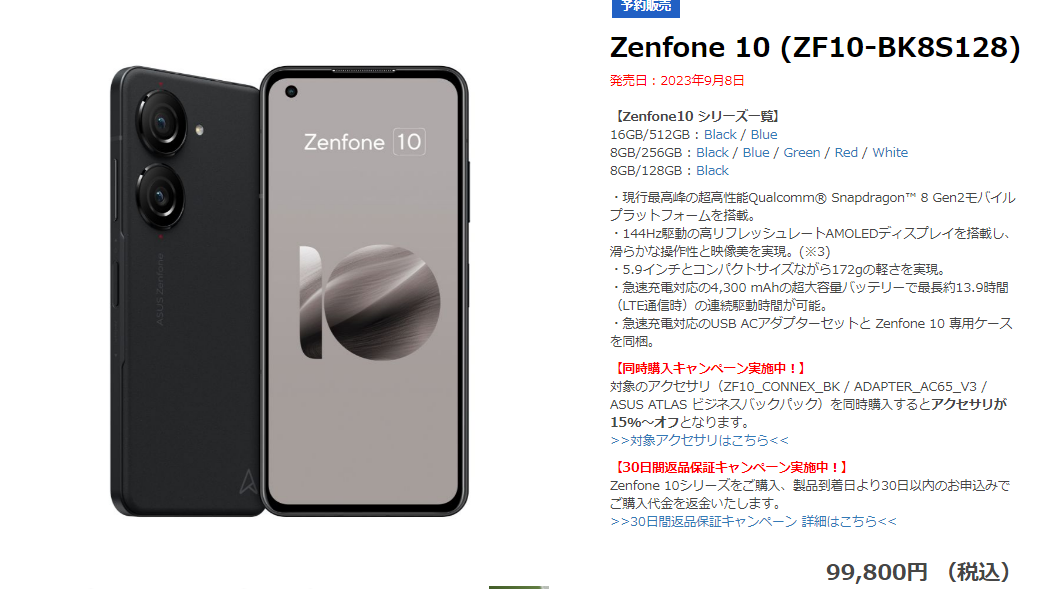Click the upper rear camera lens in image
The width and height of the screenshot is (1040, 589).
pos(161,122)
